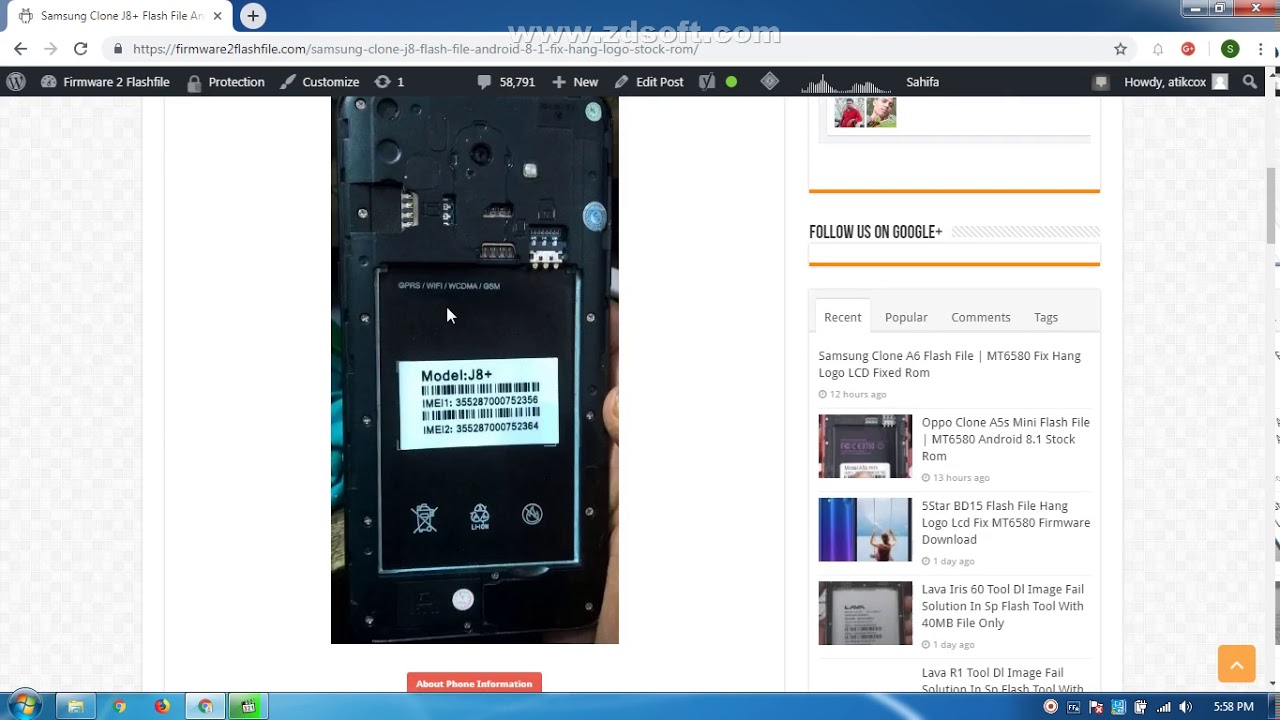Click the page vertical scrollbar thumb

click(x=1272, y=205)
